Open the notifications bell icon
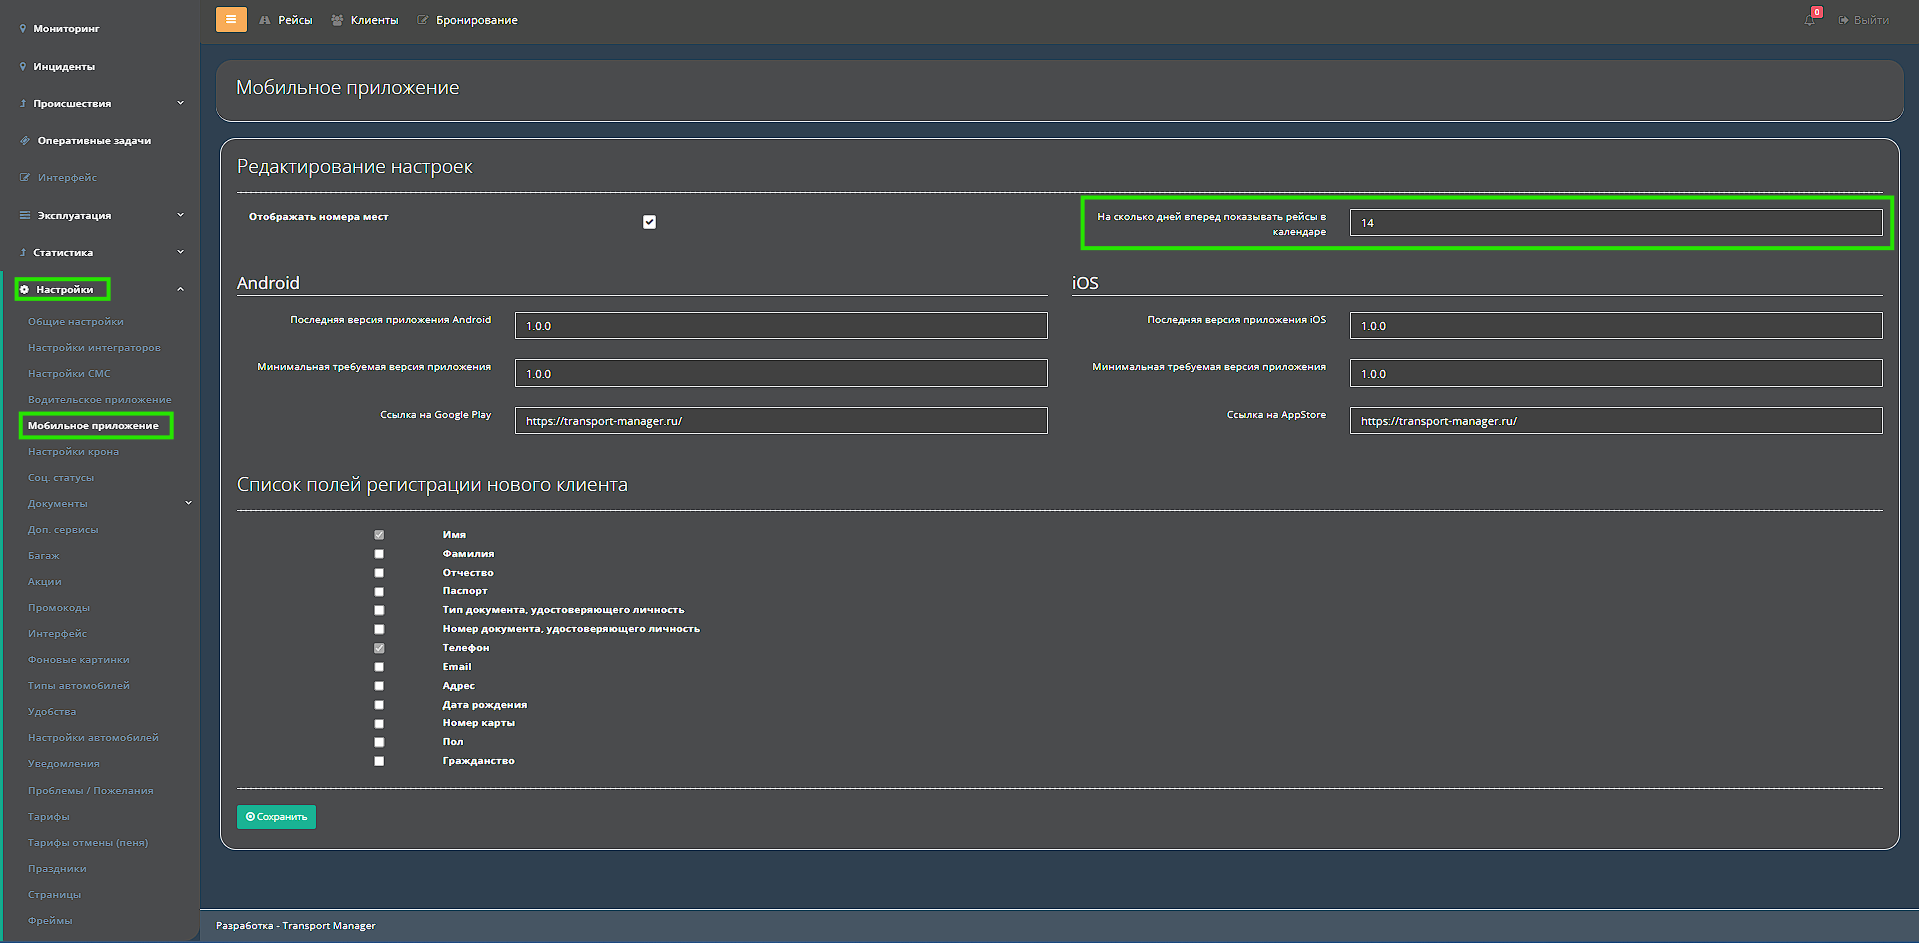Viewport: 1919px width, 943px height. point(1809,20)
